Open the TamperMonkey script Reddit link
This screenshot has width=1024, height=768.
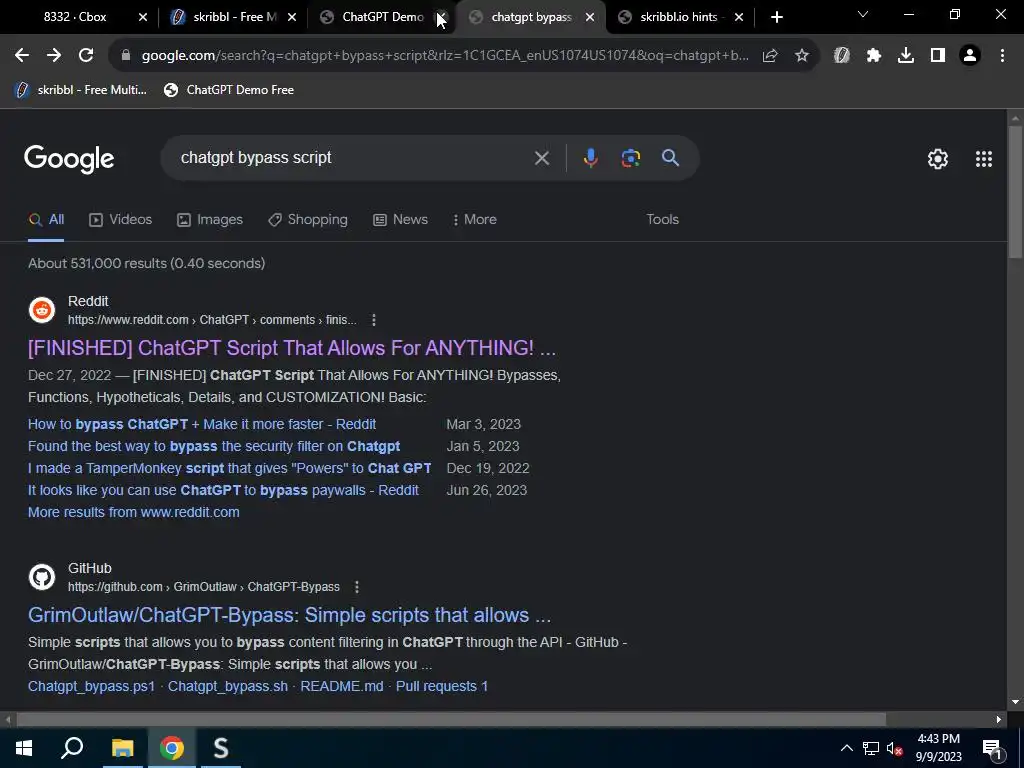pyautogui.click(x=230, y=469)
